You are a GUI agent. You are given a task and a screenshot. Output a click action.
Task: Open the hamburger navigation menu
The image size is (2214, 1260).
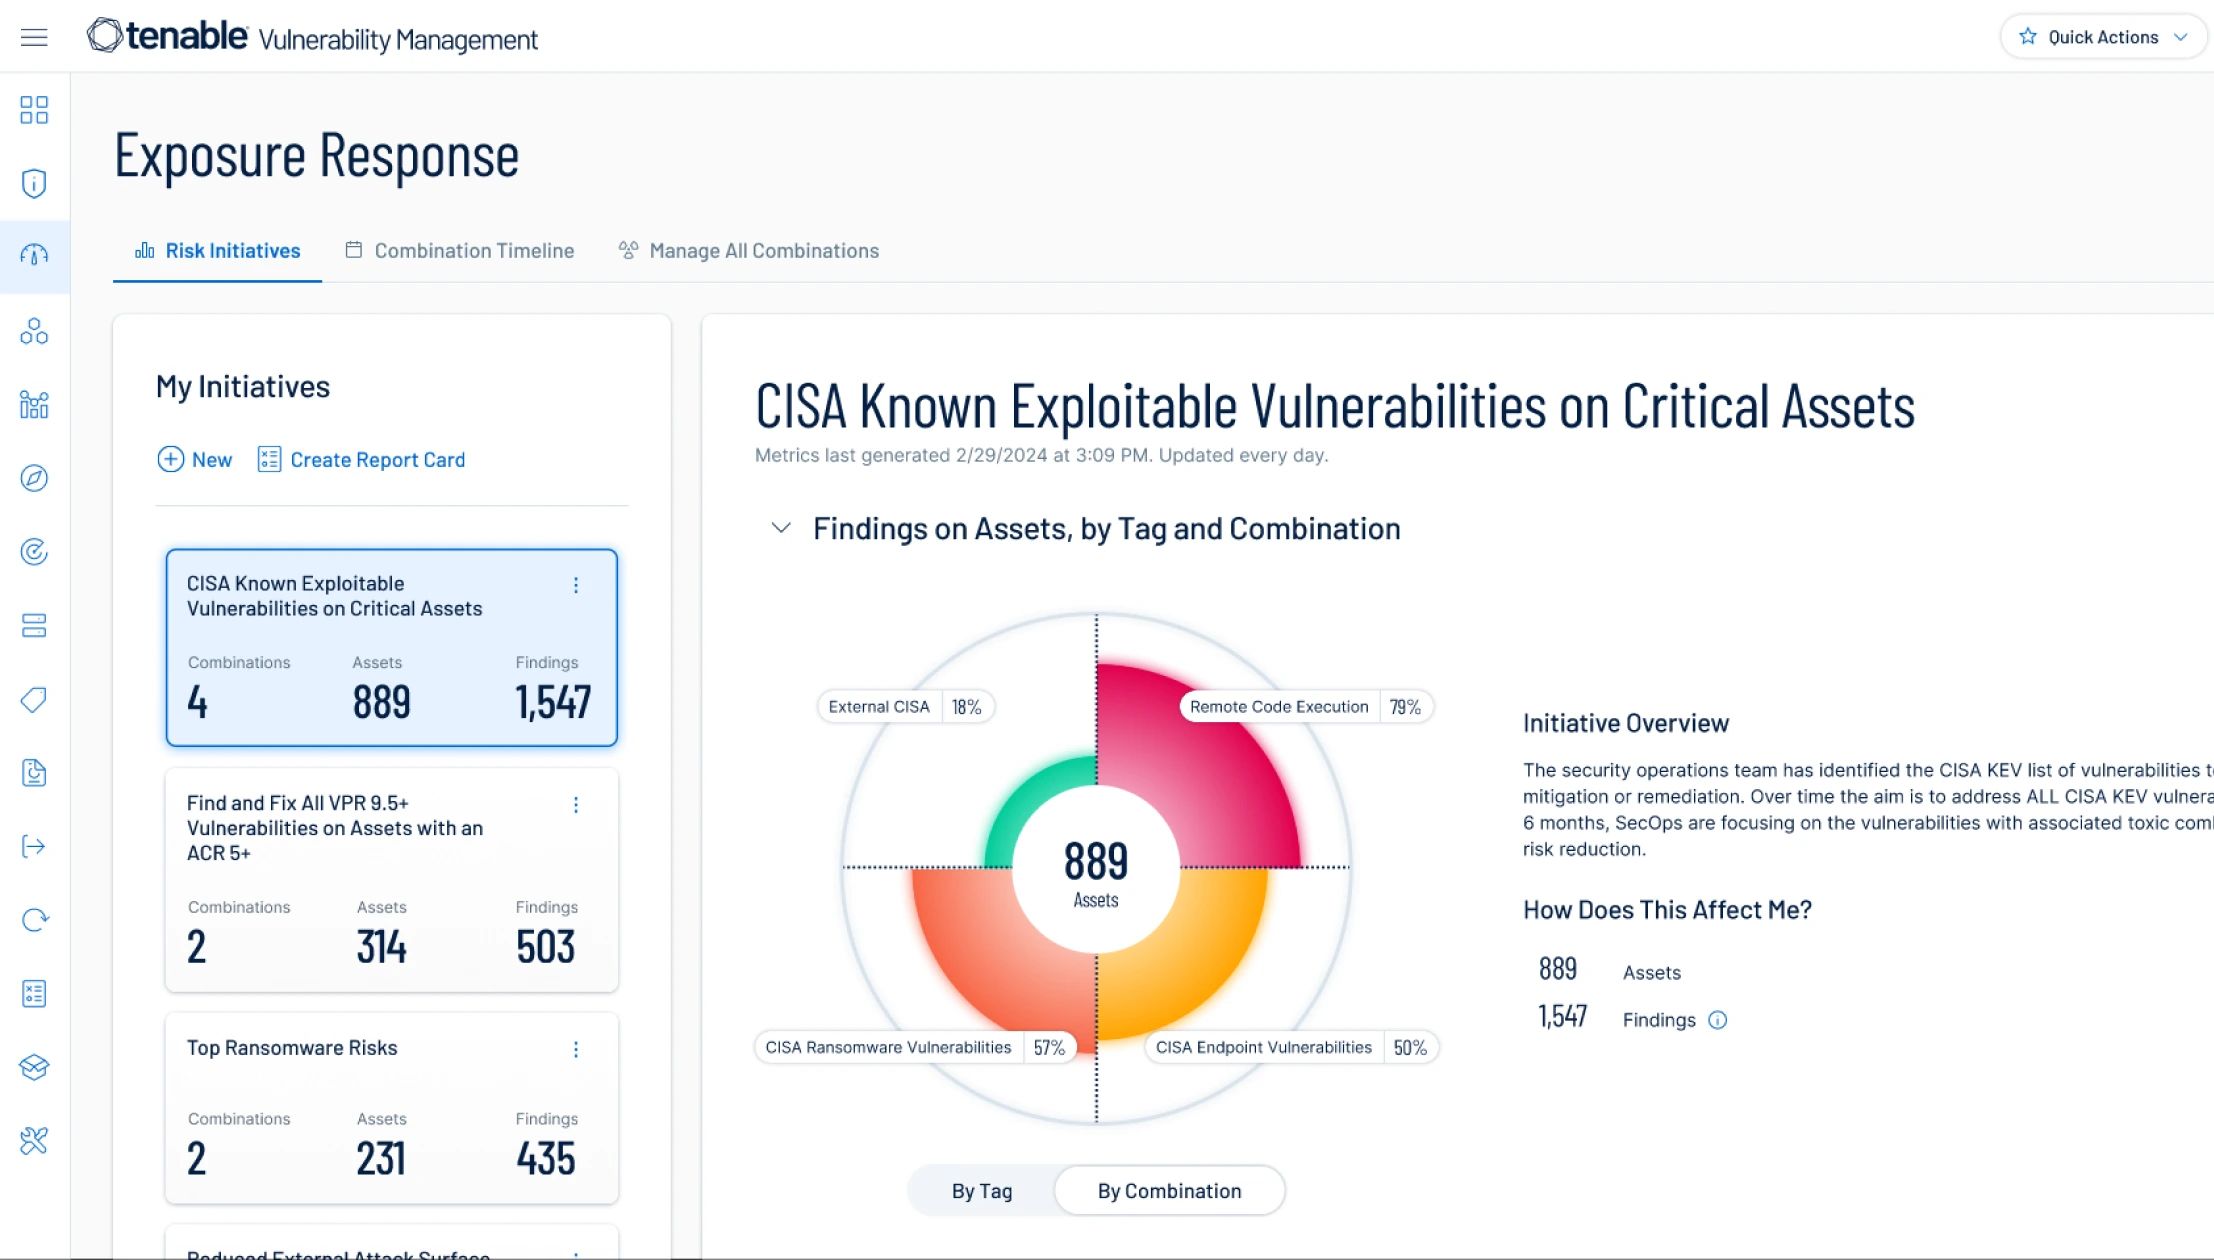coord(34,38)
